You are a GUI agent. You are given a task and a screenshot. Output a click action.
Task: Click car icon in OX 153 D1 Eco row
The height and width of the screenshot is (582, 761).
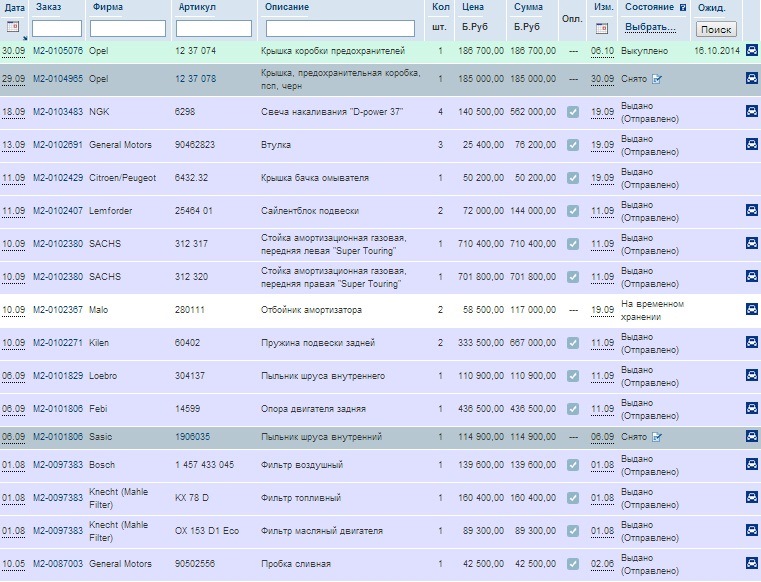(x=751, y=531)
